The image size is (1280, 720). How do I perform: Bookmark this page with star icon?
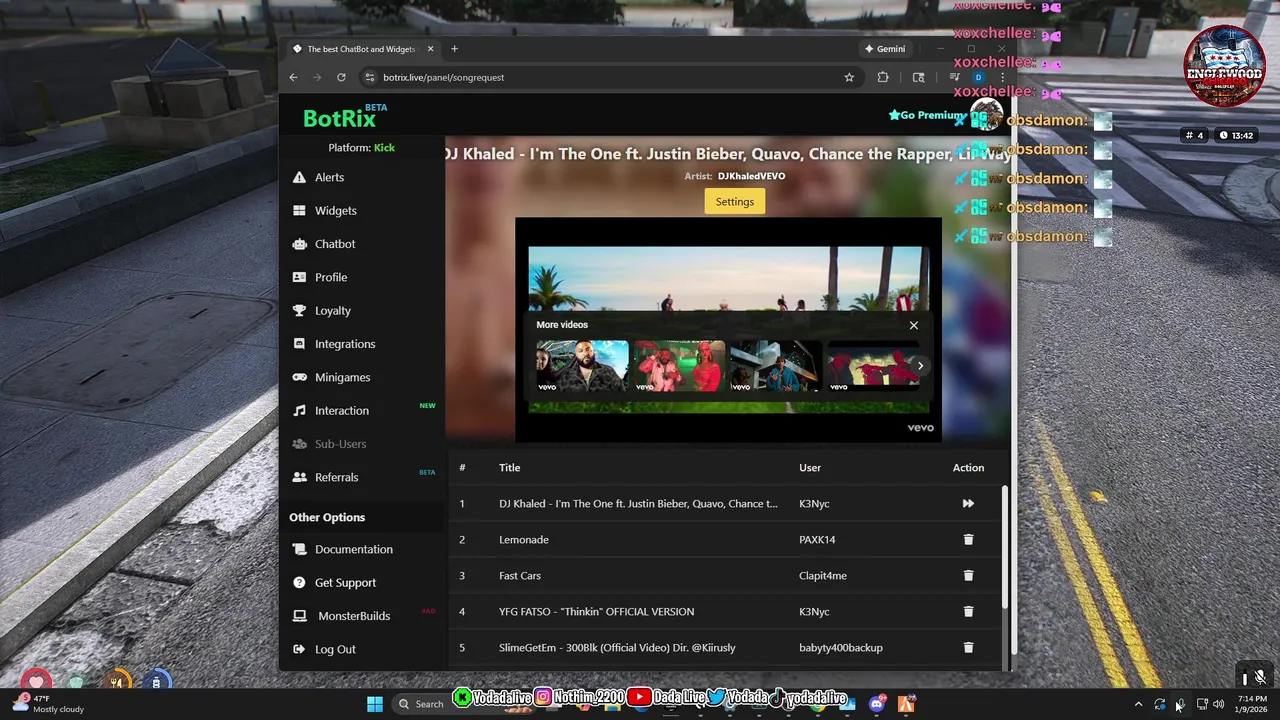(x=849, y=77)
